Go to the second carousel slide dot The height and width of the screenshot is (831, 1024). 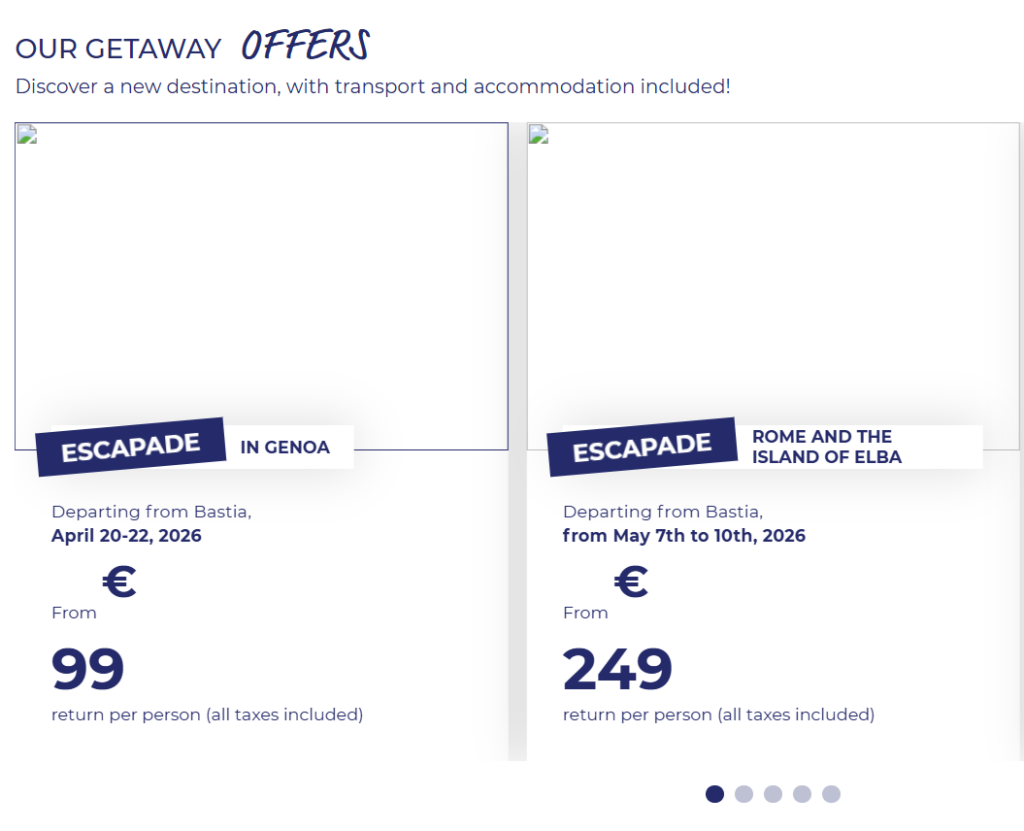click(743, 794)
